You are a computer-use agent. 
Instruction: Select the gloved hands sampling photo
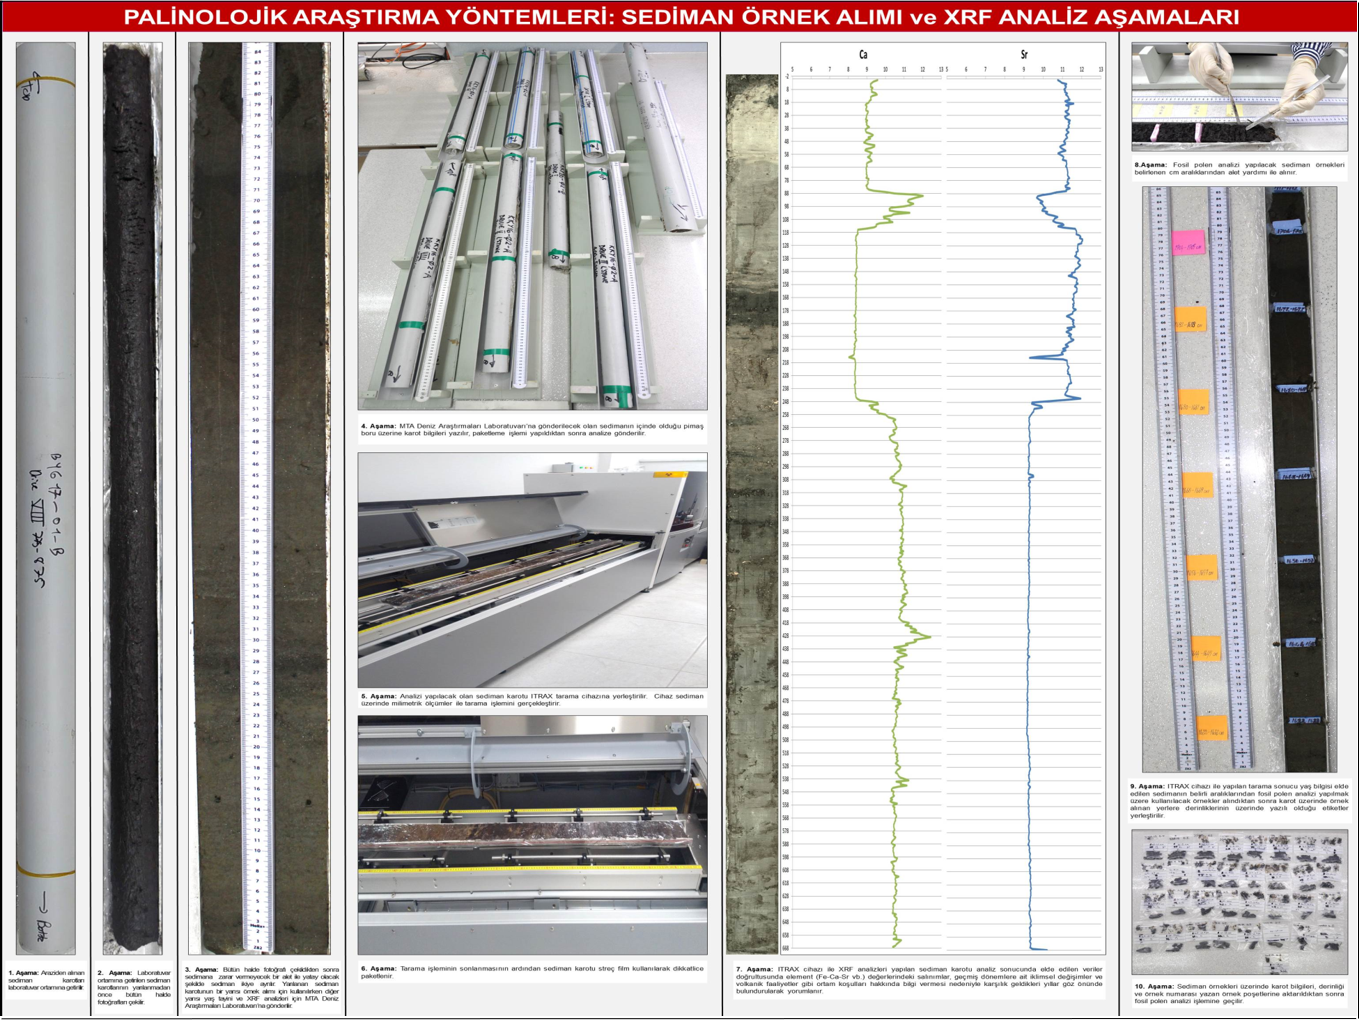pyautogui.click(x=1239, y=96)
